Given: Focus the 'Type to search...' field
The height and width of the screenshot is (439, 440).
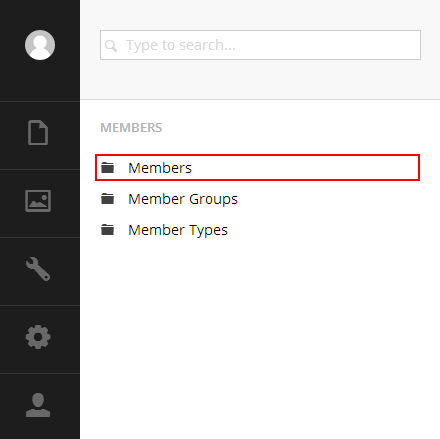Looking at the screenshot, I should tap(260, 45).
